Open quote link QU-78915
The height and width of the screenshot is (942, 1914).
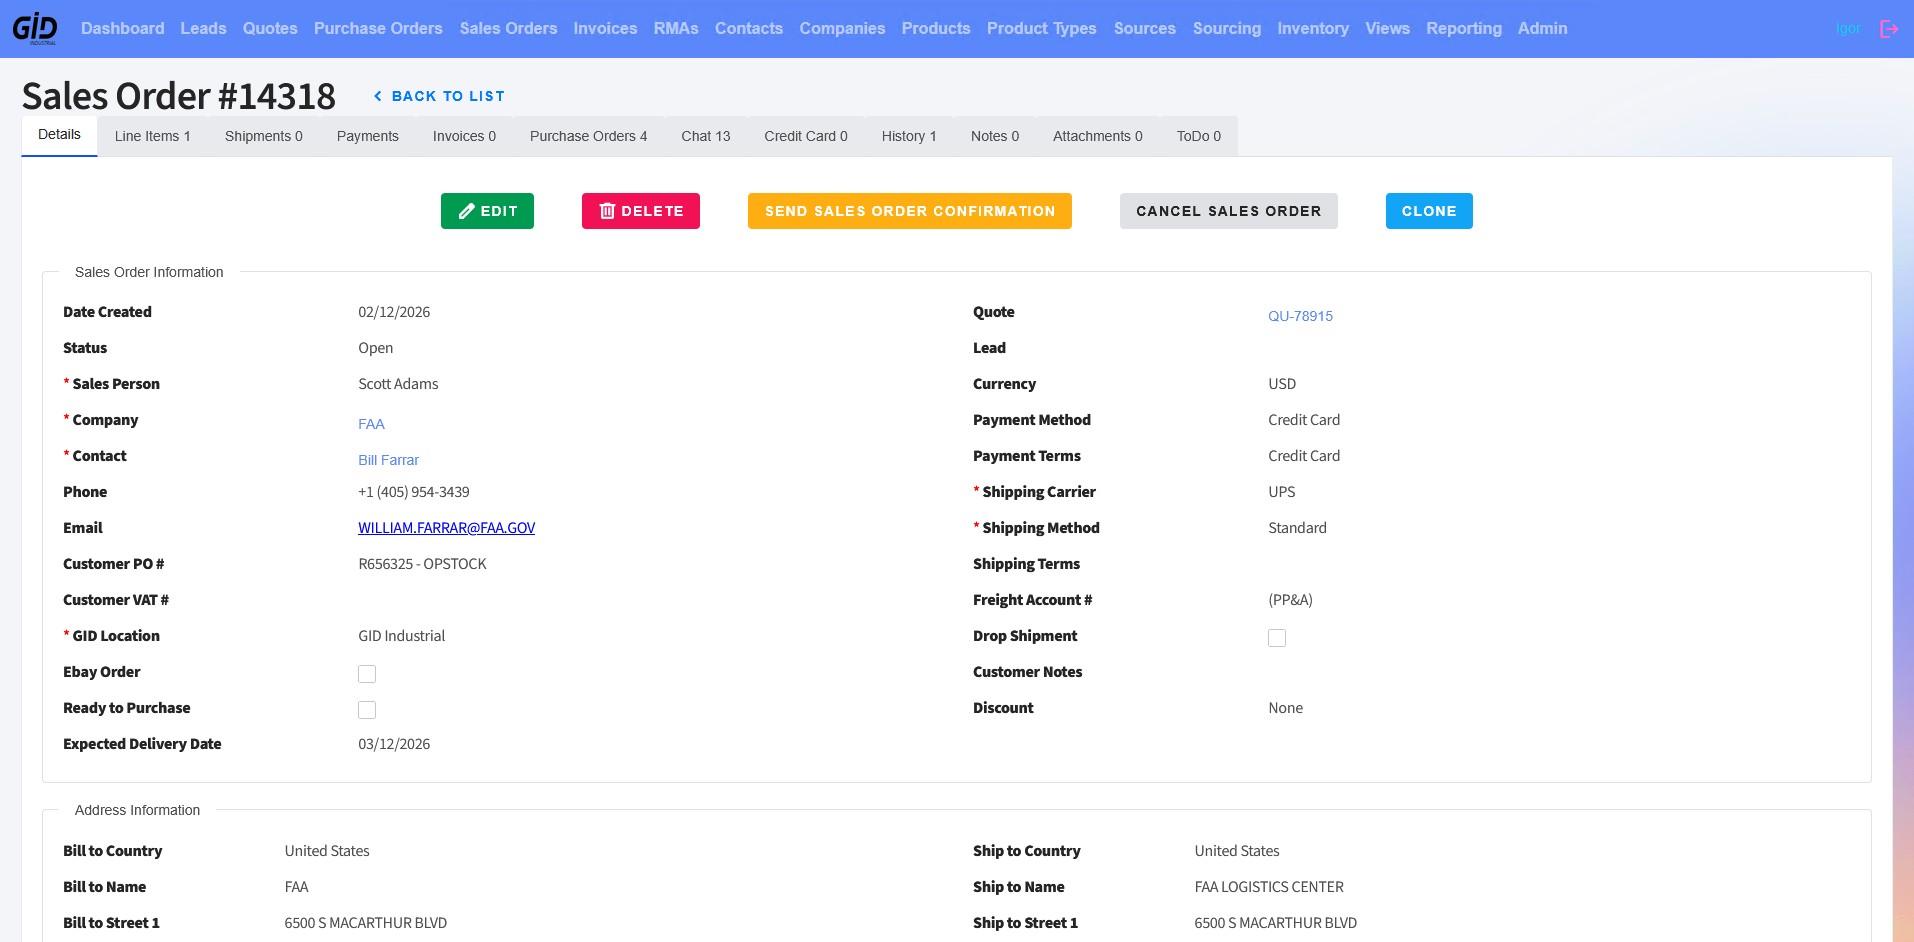[1300, 316]
